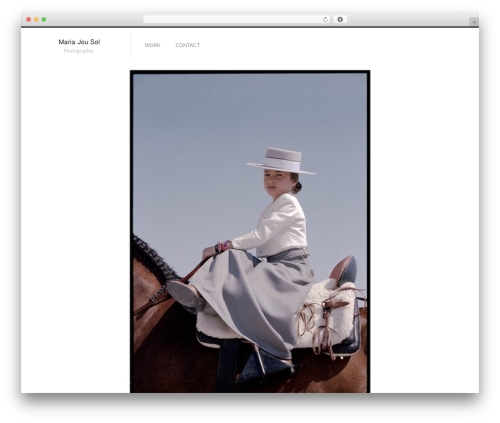Open the WORK menu item
Image resolution: width=500 pixels, height=423 pixels.
[152, 45]
